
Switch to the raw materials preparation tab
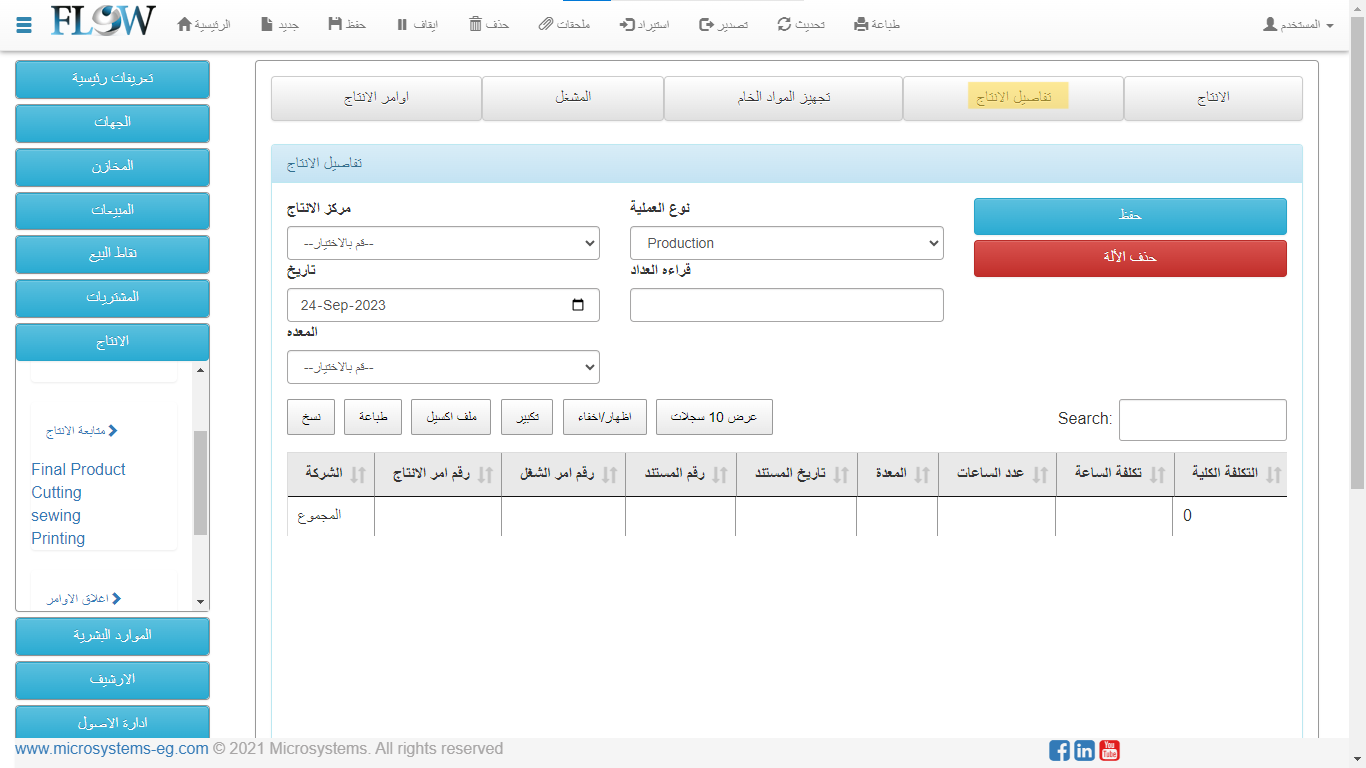click(783, 98)
